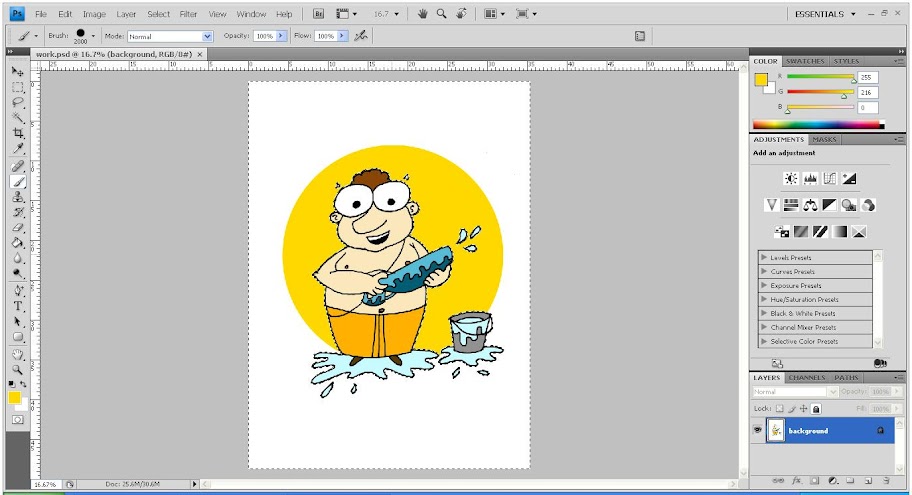This screenshot has width=912, height=495.
Task: Expand the Exposure Presets list
Action: coord(764,285)
